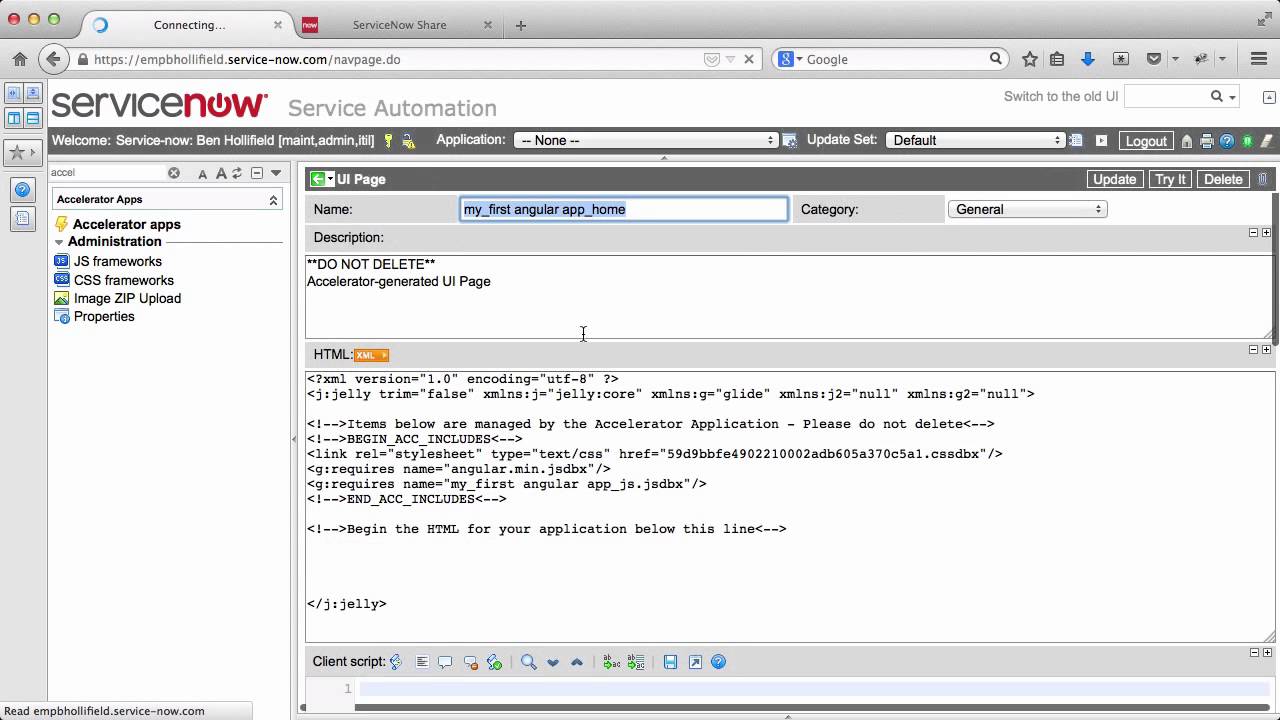
Task: Click the magnifier search icon in the script toolbar
Action: click(529, 662)
